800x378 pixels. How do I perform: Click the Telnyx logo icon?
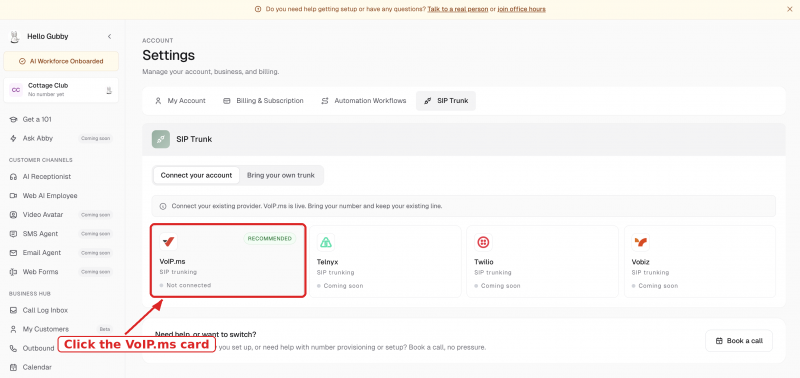[326, 242]
